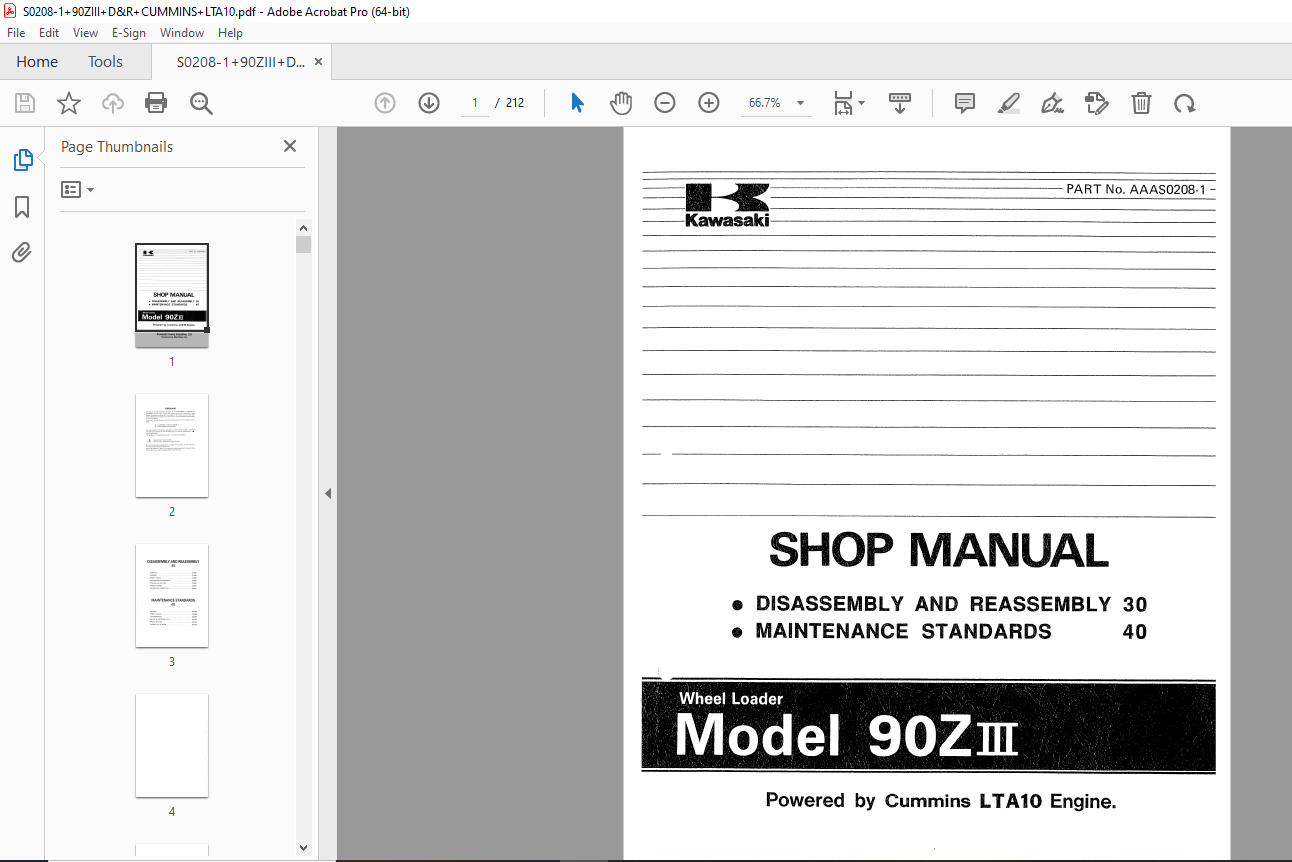Open the View menu
Viewport: 1292px width, 862px height.
point(85,33)
